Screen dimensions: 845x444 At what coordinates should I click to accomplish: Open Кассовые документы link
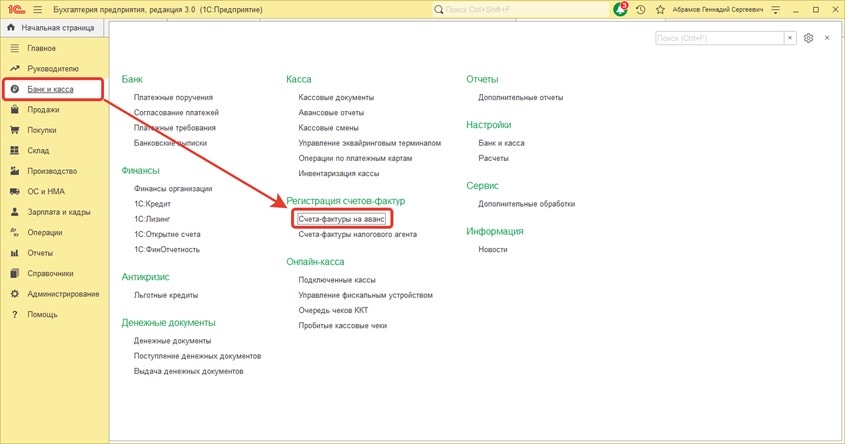(x=336, y=97)
